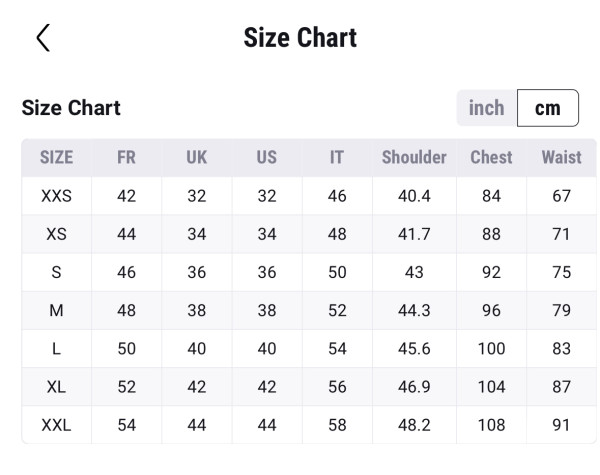Click the Waist column header
The height and width of the screenshot is (475, 600).
pyautogui.click(x=561, y=157)
